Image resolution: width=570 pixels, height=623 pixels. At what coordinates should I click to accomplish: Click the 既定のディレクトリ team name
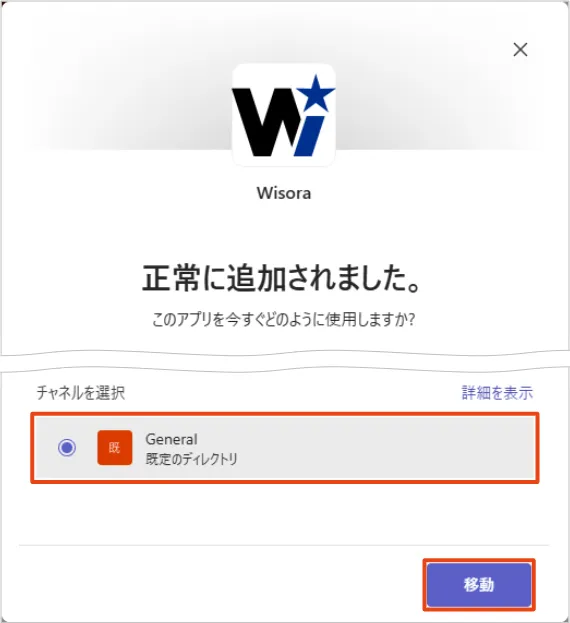click(191, 459)
